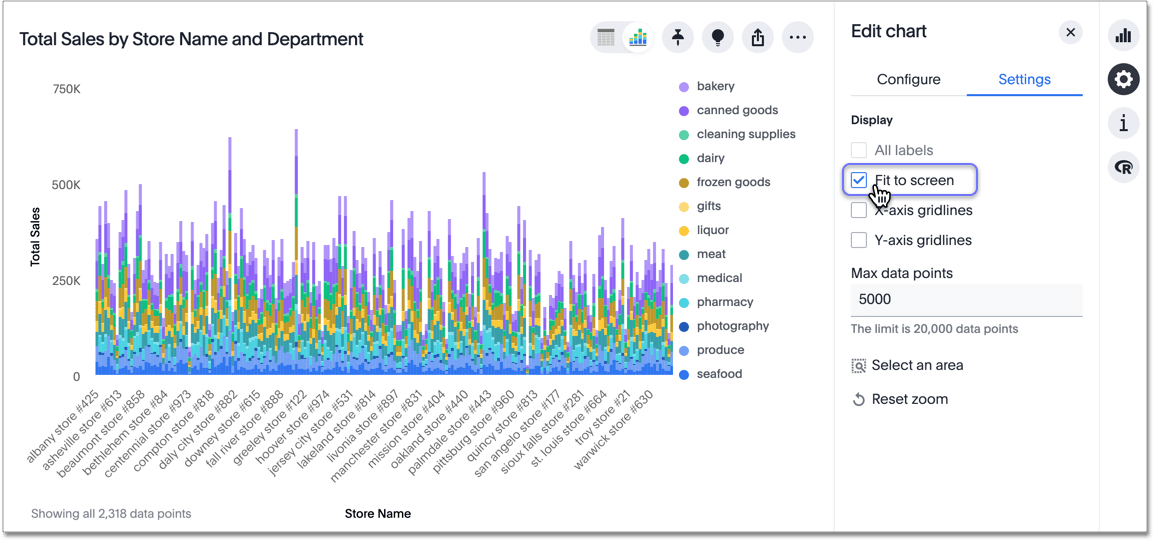The height and width of the screenshot is (541, 1154).
Task: Enable X-axis gridlines
Action: click(859, 210)
